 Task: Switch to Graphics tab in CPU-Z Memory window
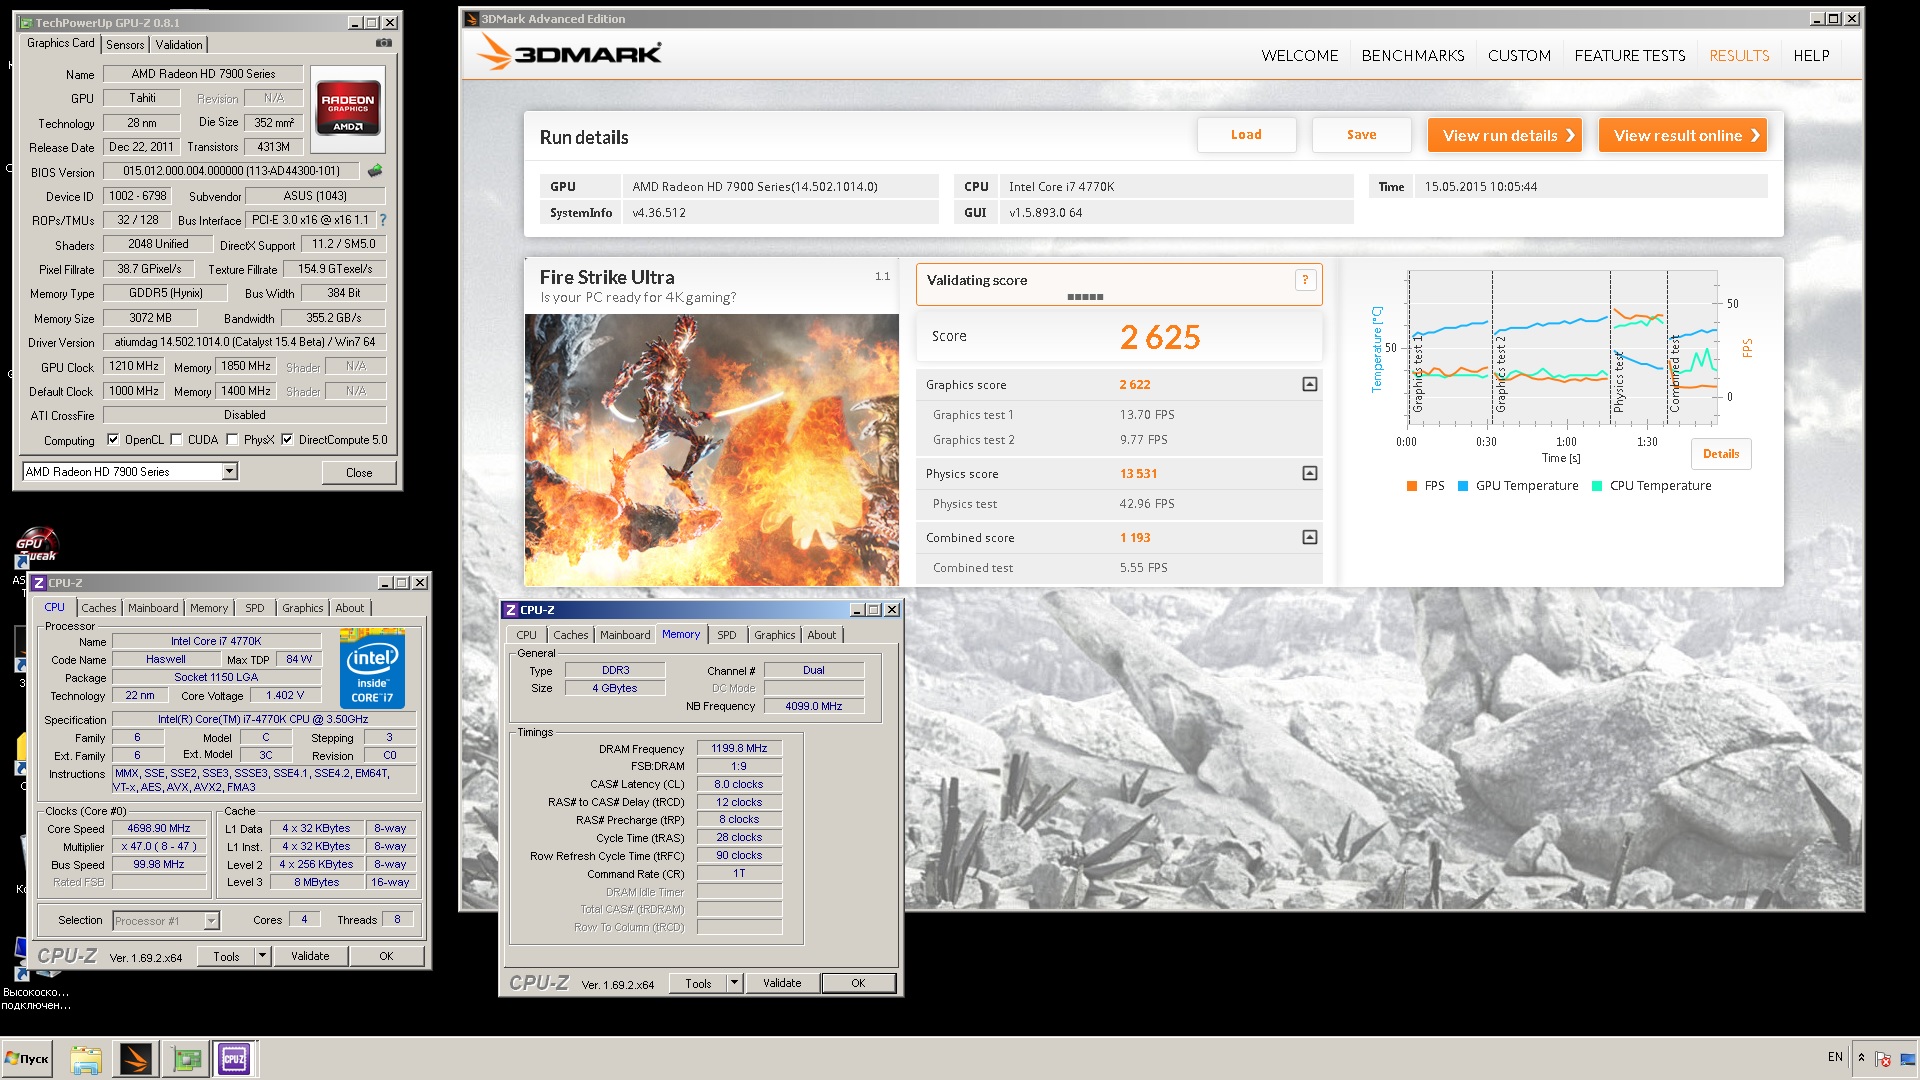pos(775,635)
